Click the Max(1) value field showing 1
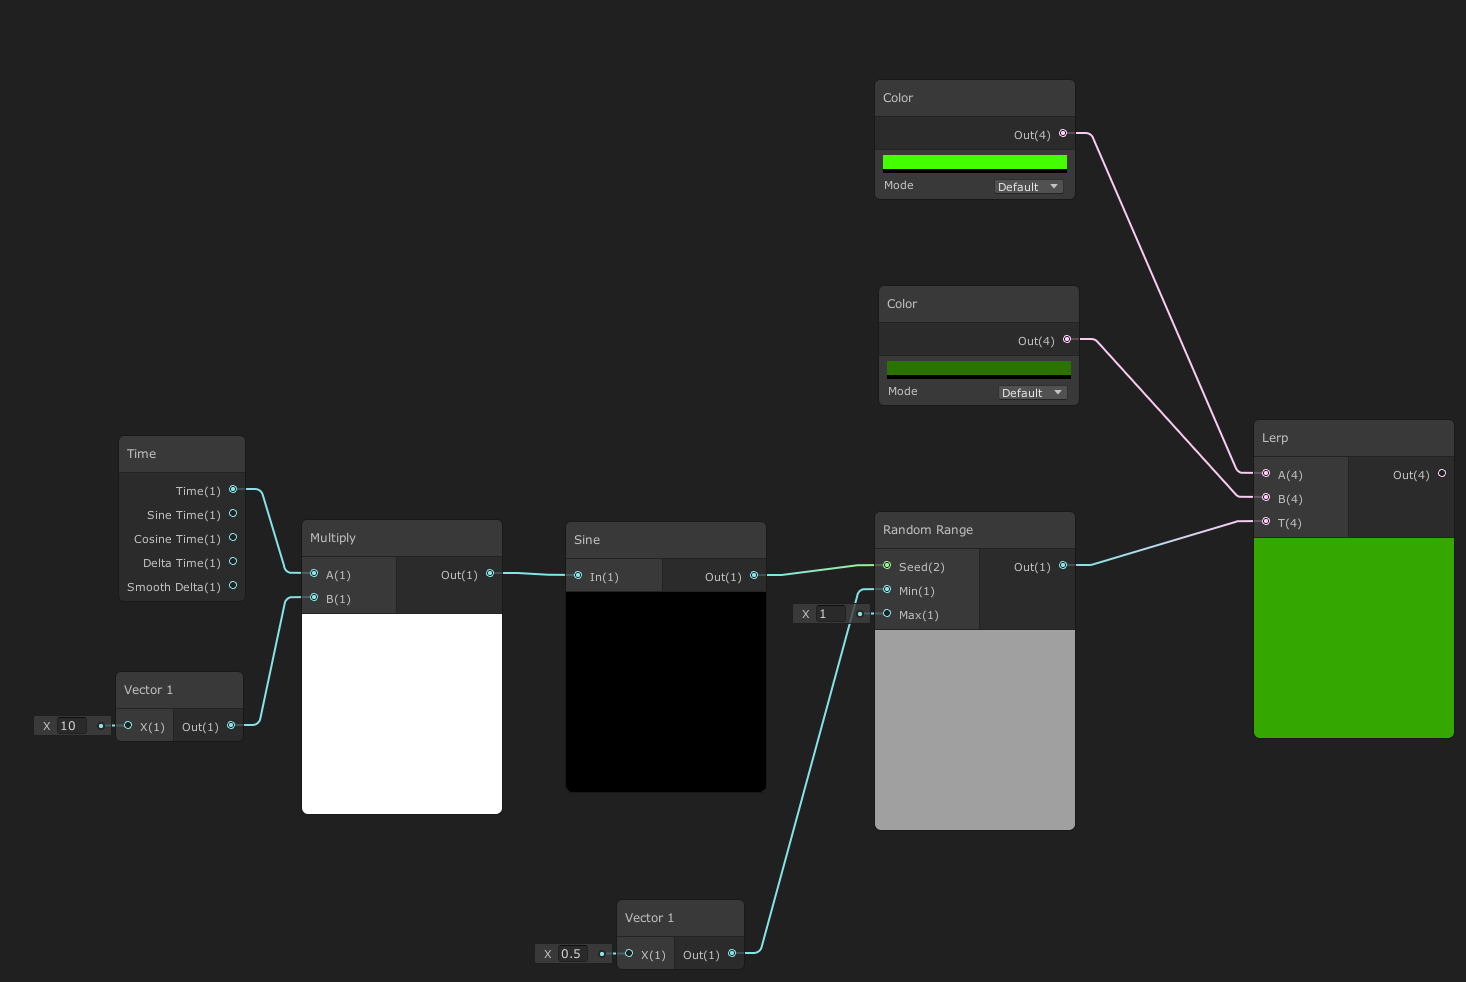This screenshot has height=982, width=1466. (830, 613)
